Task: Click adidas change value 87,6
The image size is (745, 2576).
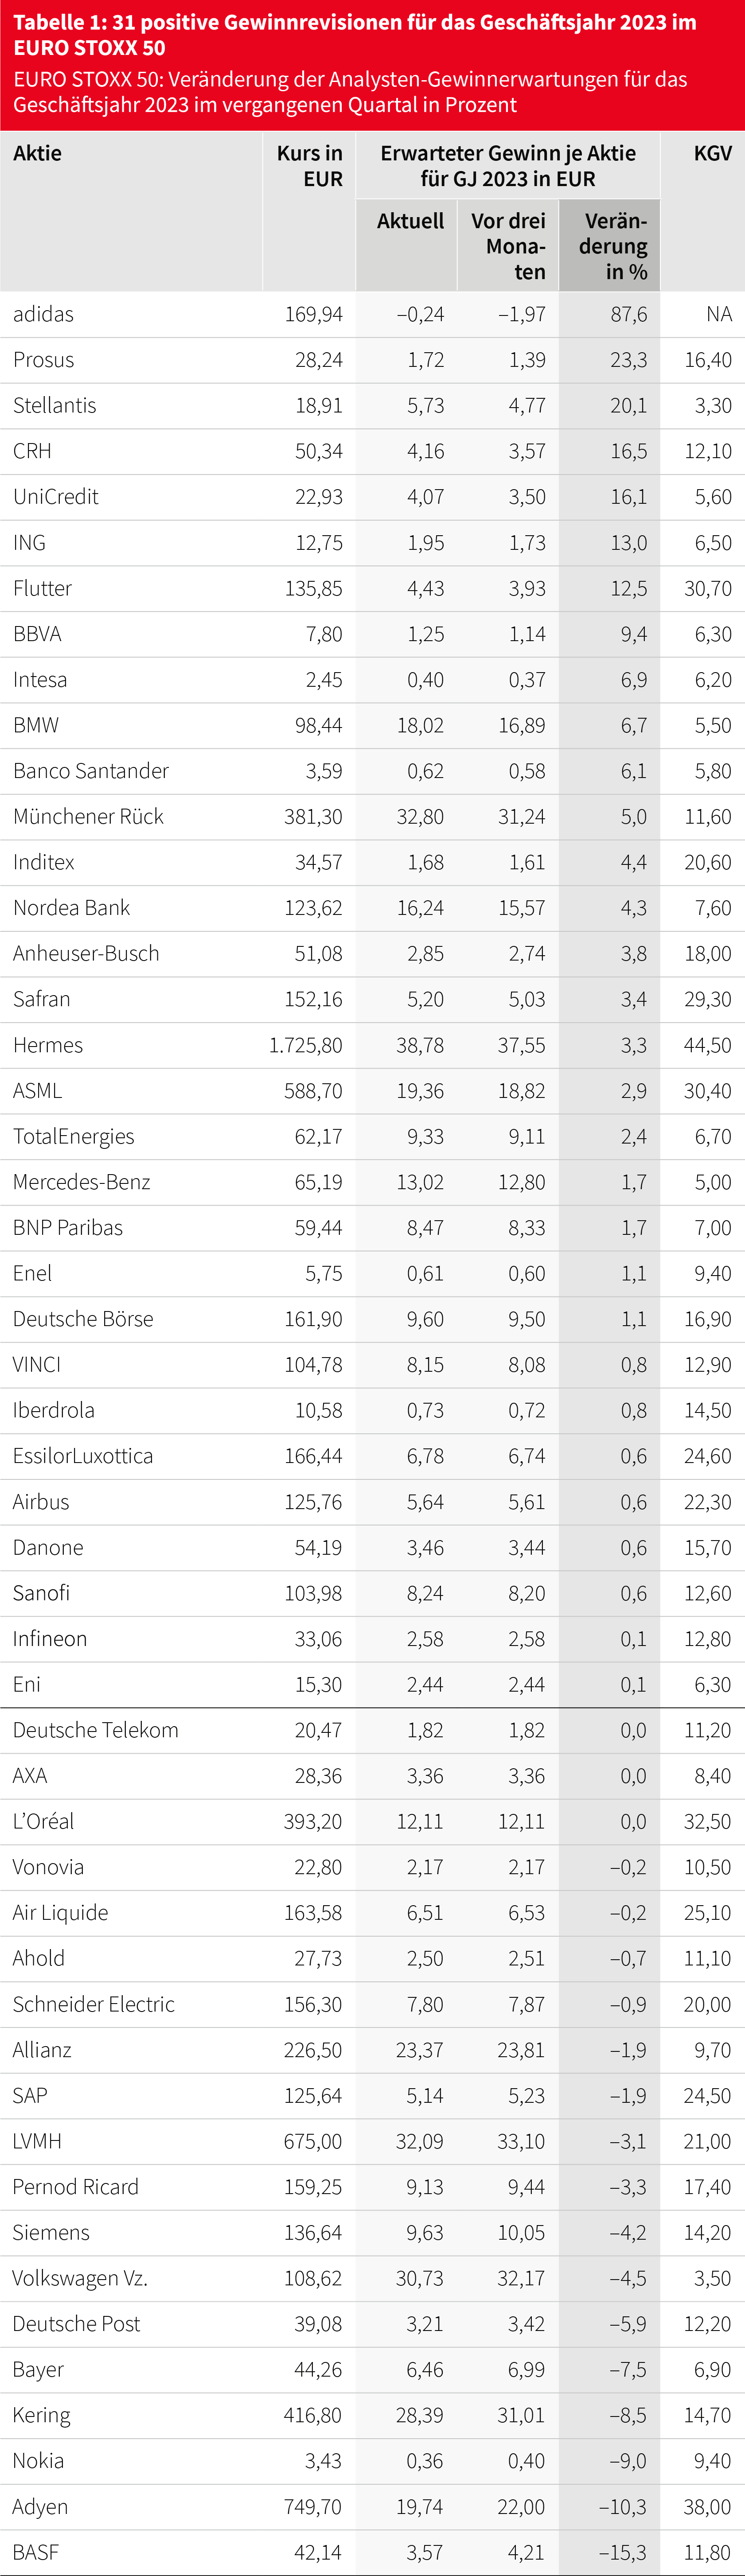Action: [x=629, y=314]
